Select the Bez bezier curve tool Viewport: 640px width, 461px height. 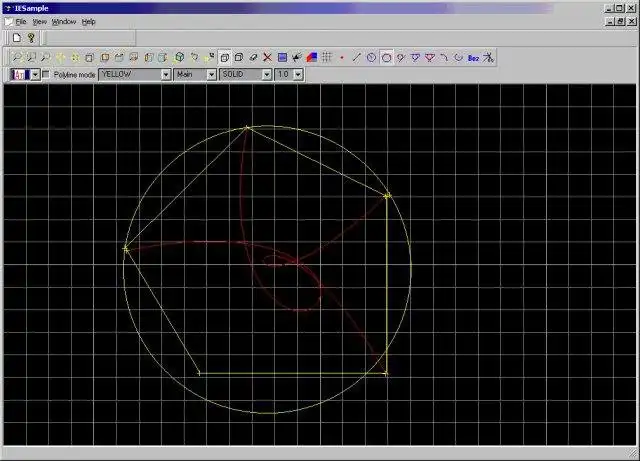473,58
